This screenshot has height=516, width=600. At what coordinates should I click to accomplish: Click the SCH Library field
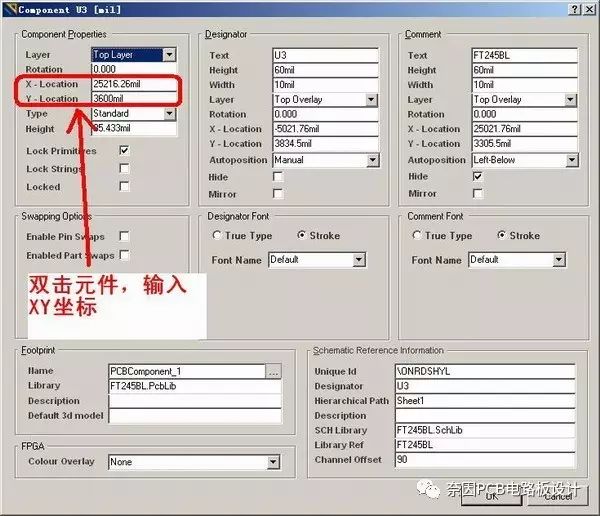(x=485, y=430)
